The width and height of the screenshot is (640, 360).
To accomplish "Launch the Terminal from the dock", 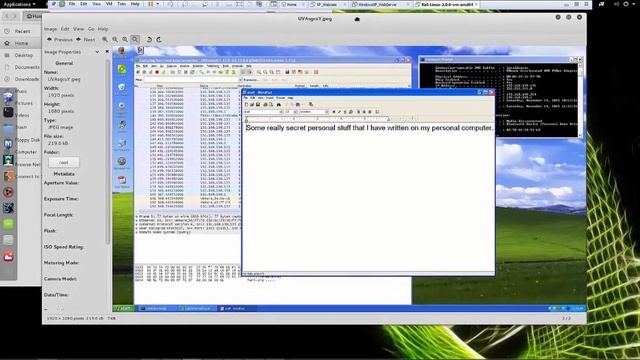I will [8, 112].
